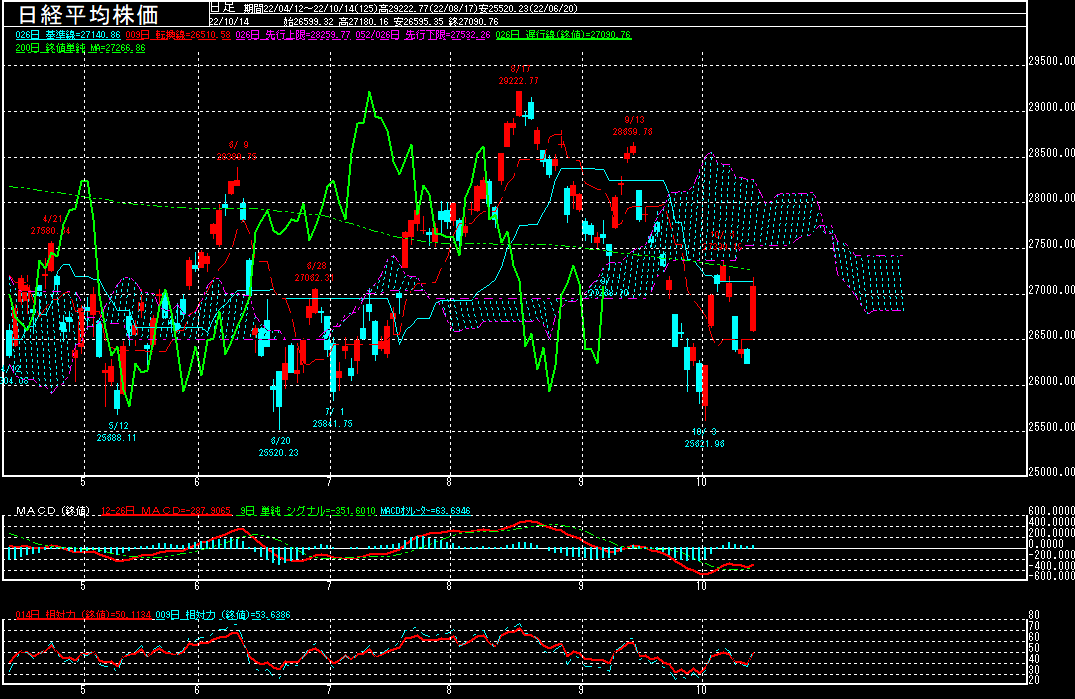Click the 29500.00 price axis label

coord(1051,61)
